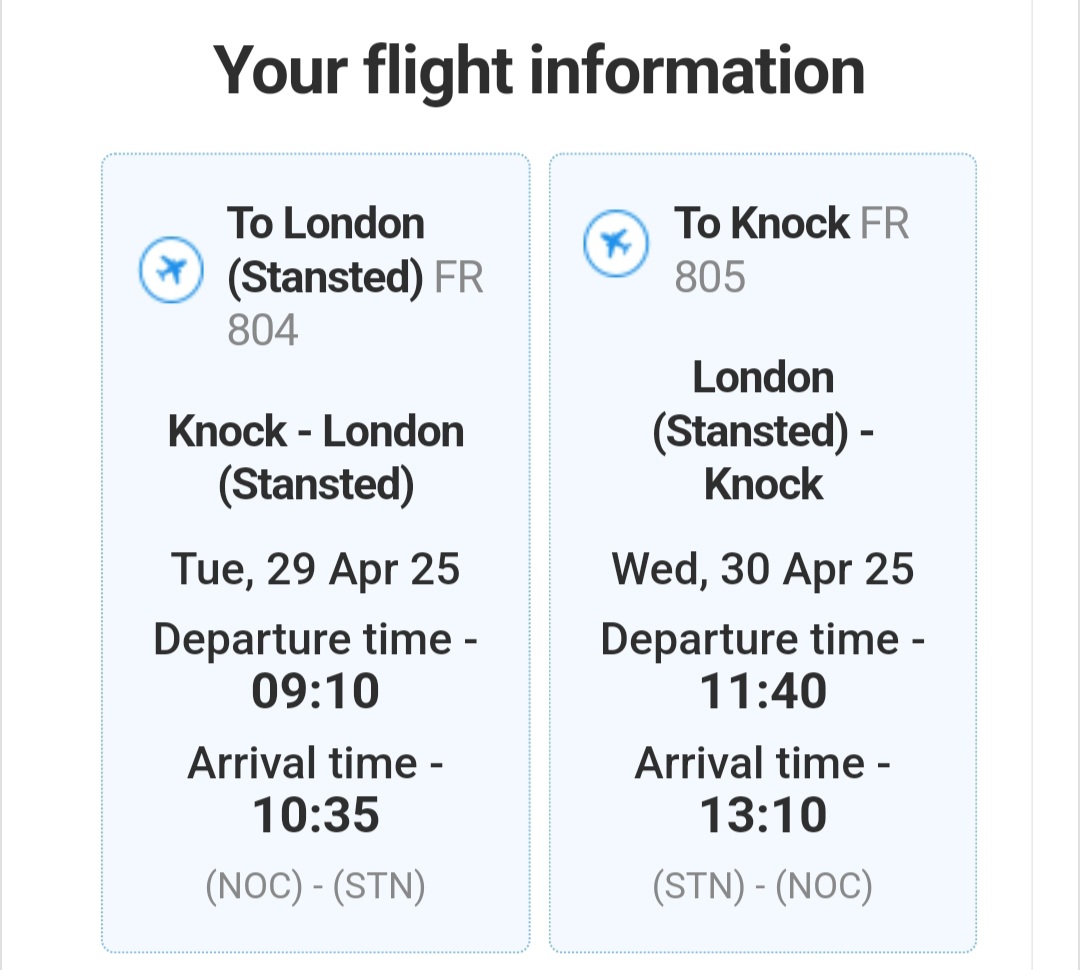1080x970 pixels.
Task: Select flight number 805
Action: click(709, 277)
